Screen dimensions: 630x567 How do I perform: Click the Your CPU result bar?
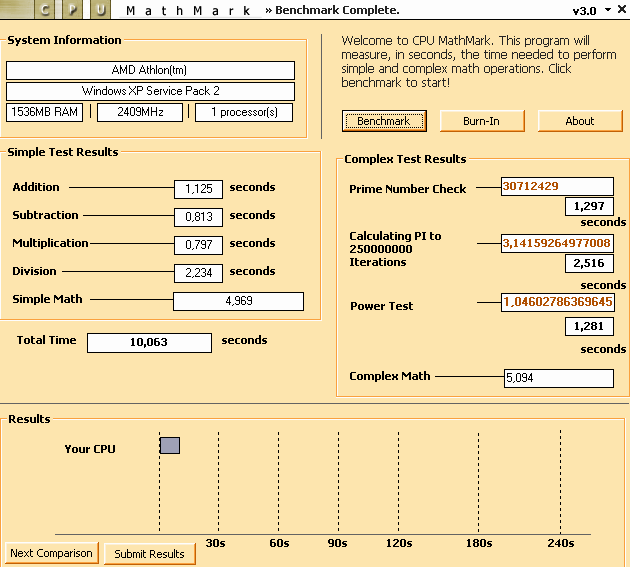170,445
